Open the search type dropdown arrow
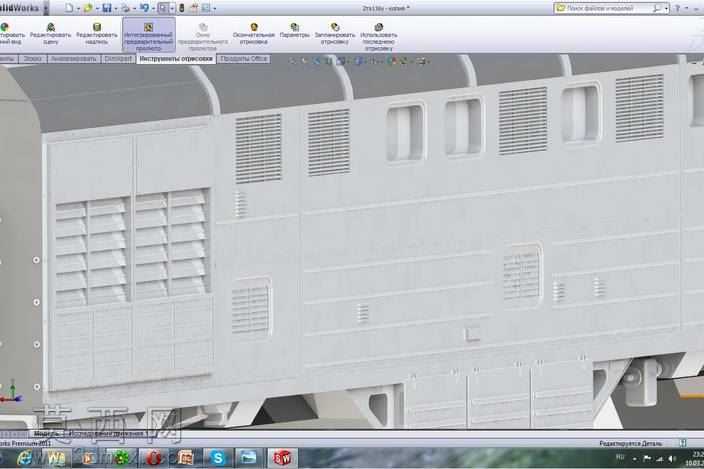The height and width of the screenshot is (469, 704). pyautogui.click(x=666, y=8)
